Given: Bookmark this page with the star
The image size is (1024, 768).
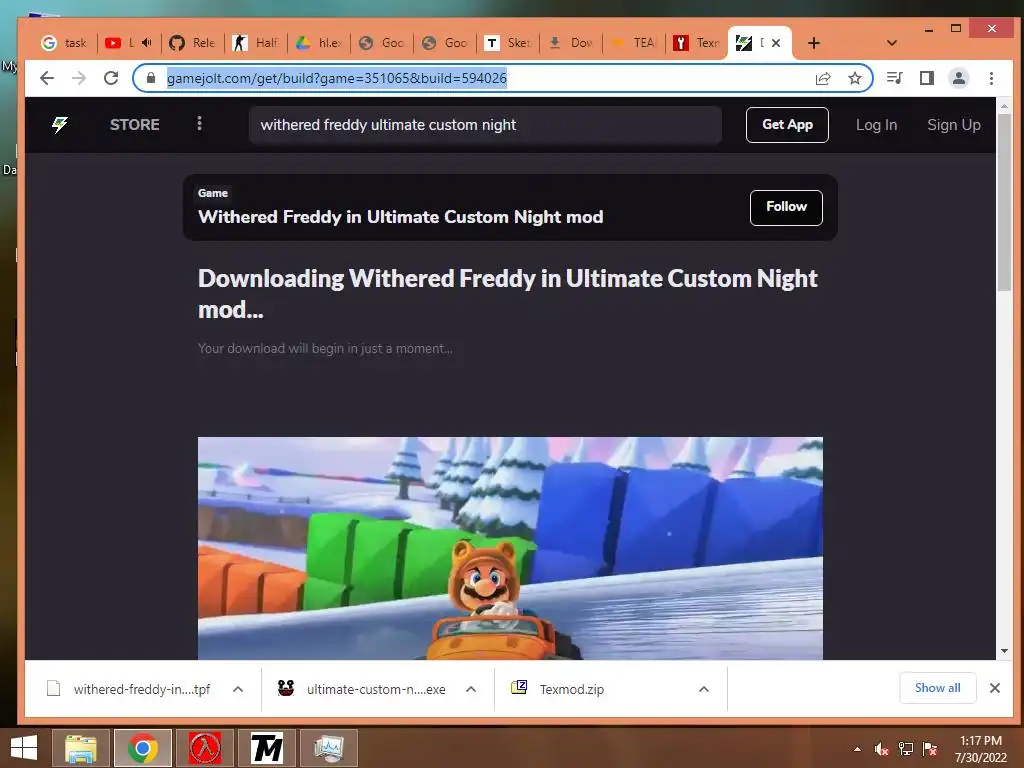Looking at the screenshot, I should (854, 78).
